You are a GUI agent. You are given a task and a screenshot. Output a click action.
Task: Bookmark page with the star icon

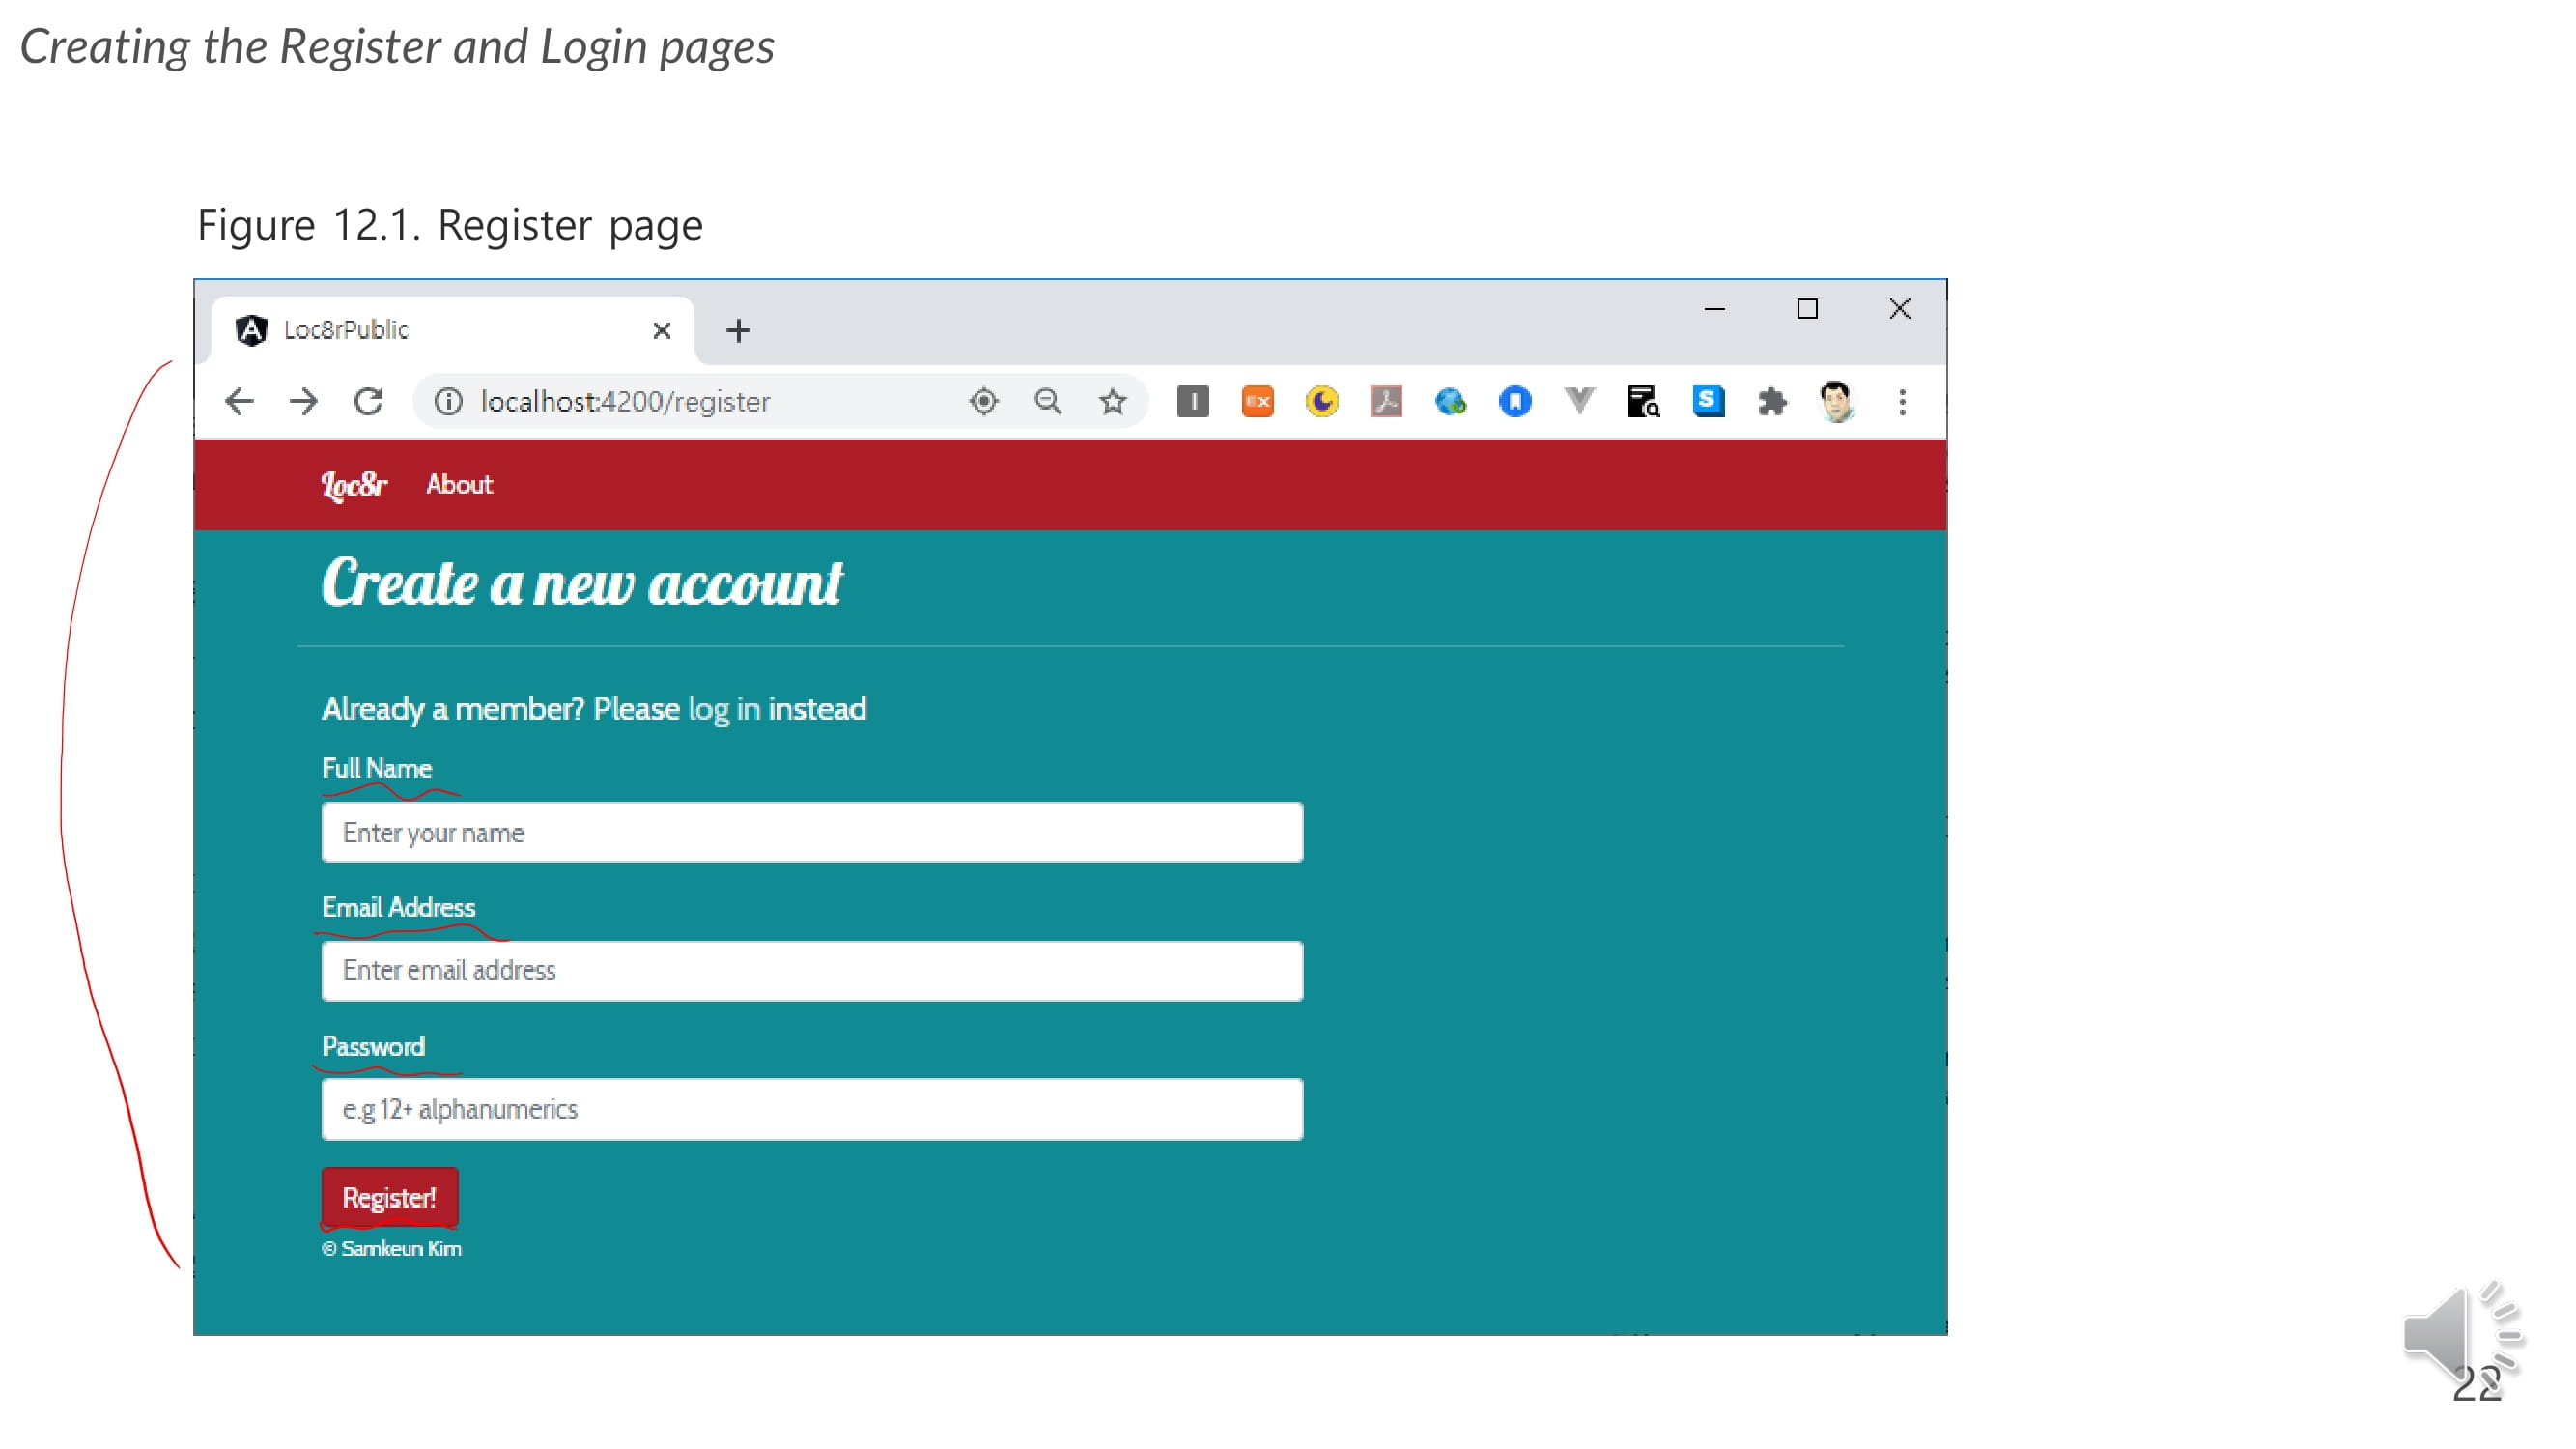pyautogui.click(x=1112, y=402)
